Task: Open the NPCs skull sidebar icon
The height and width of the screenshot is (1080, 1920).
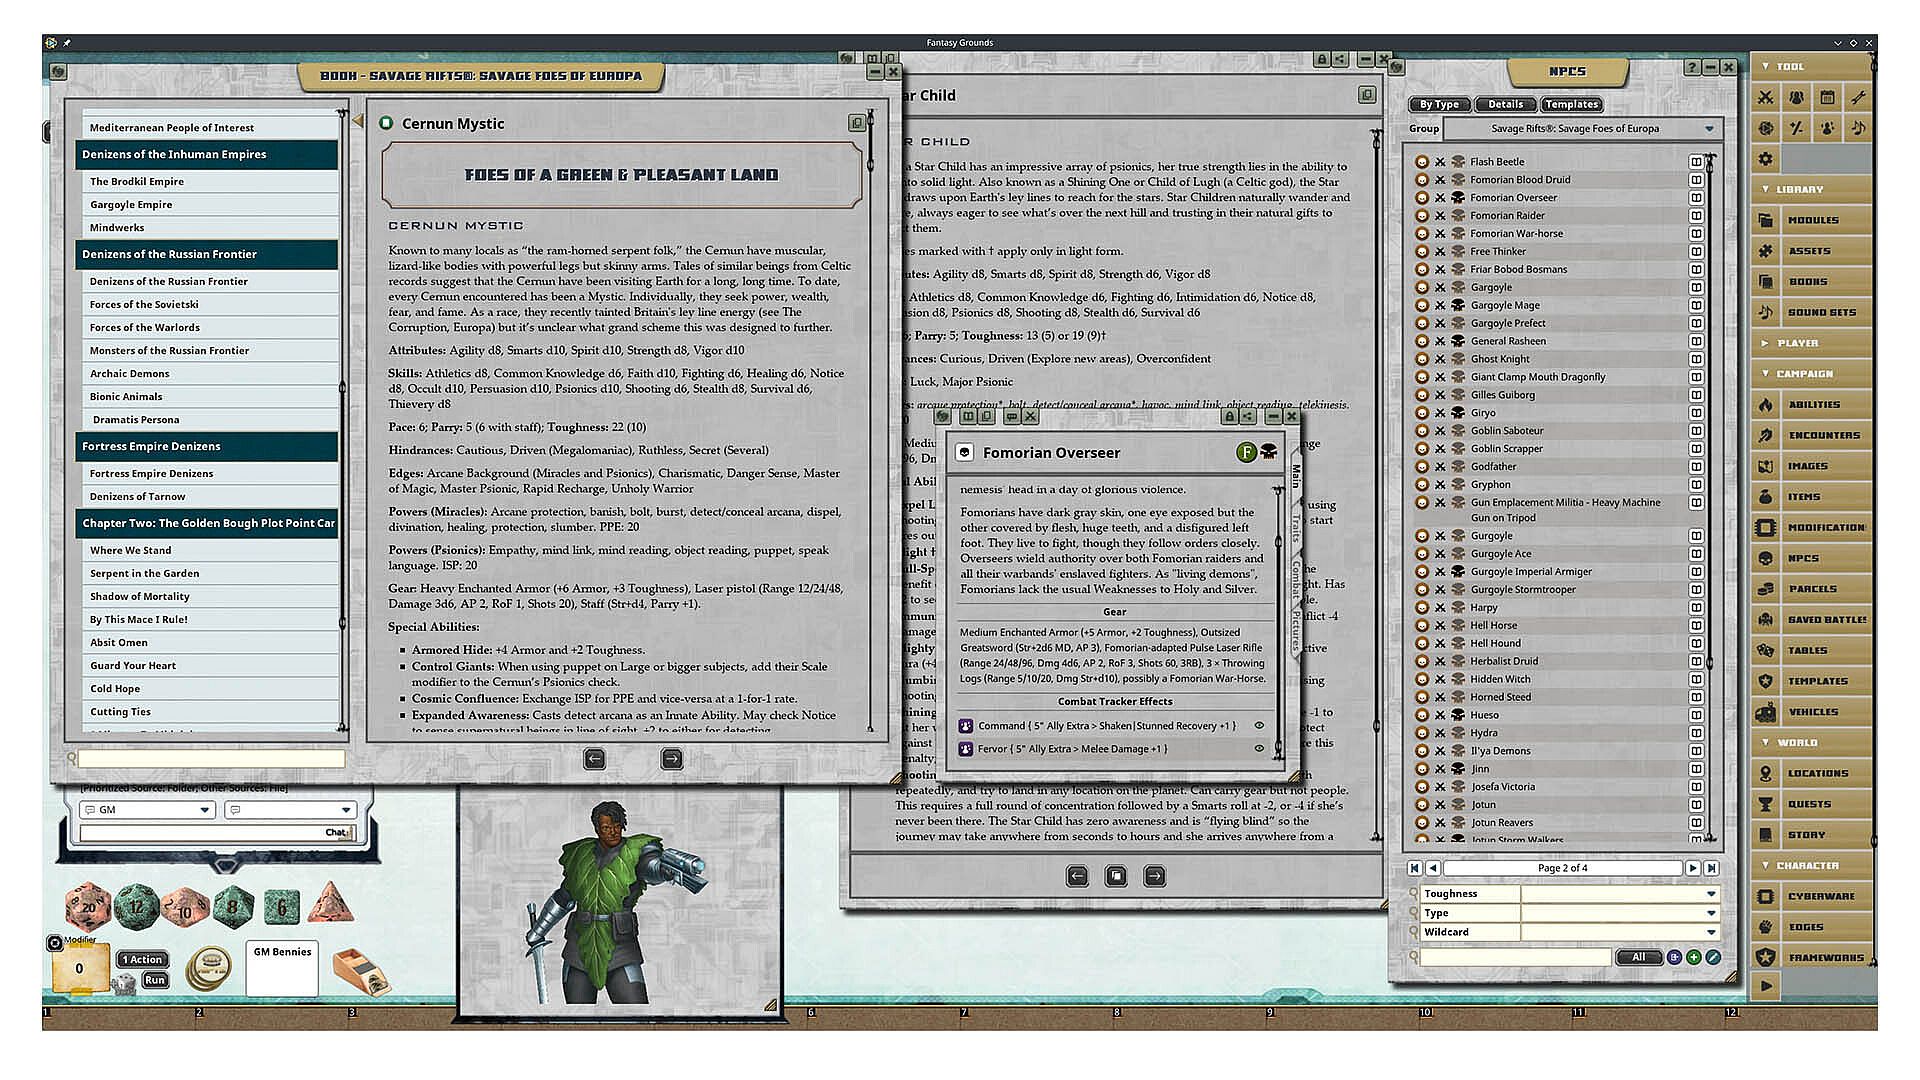Action: 1766,558
